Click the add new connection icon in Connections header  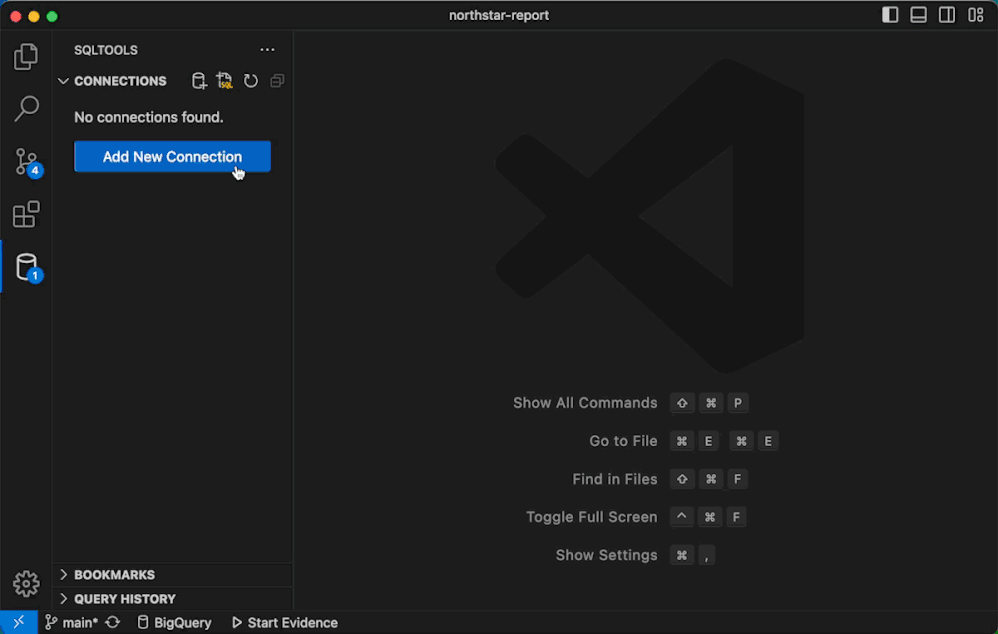point(199,81)
